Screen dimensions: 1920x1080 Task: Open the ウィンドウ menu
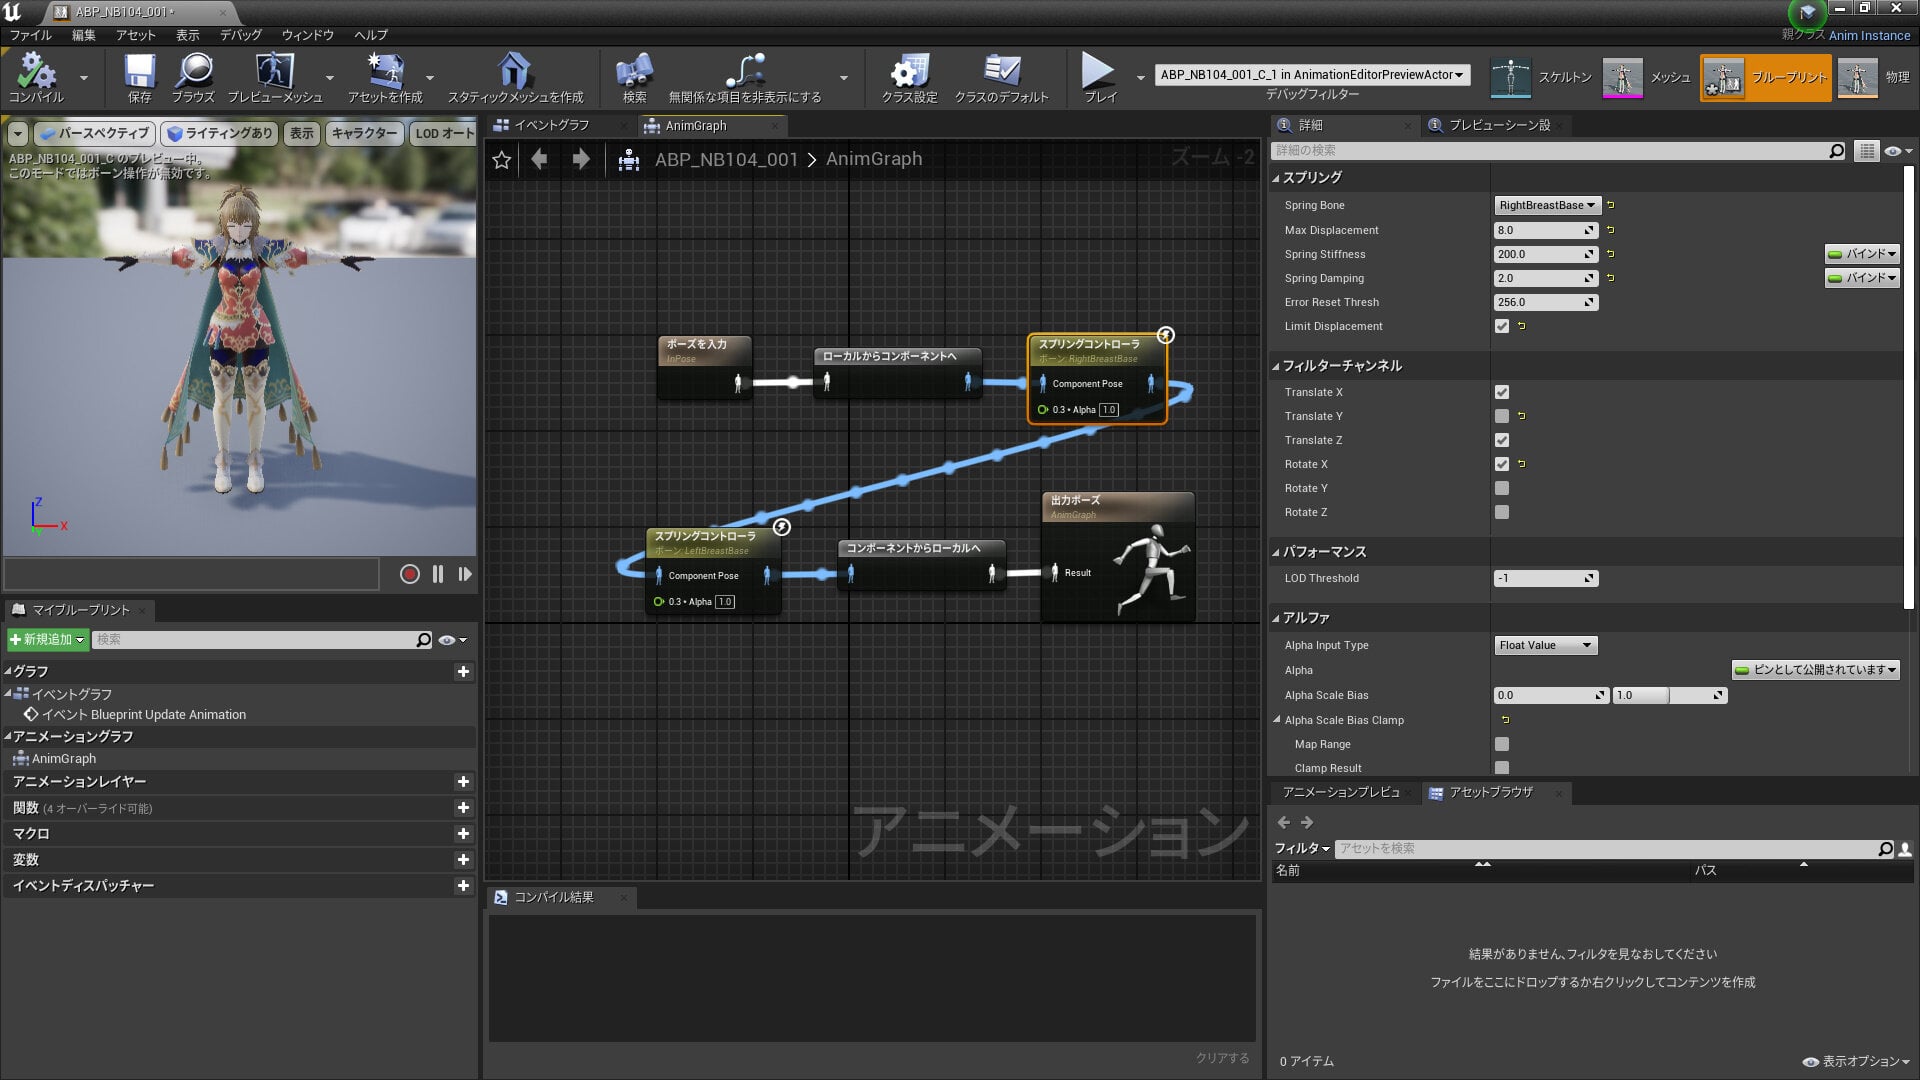pos(307,35)
